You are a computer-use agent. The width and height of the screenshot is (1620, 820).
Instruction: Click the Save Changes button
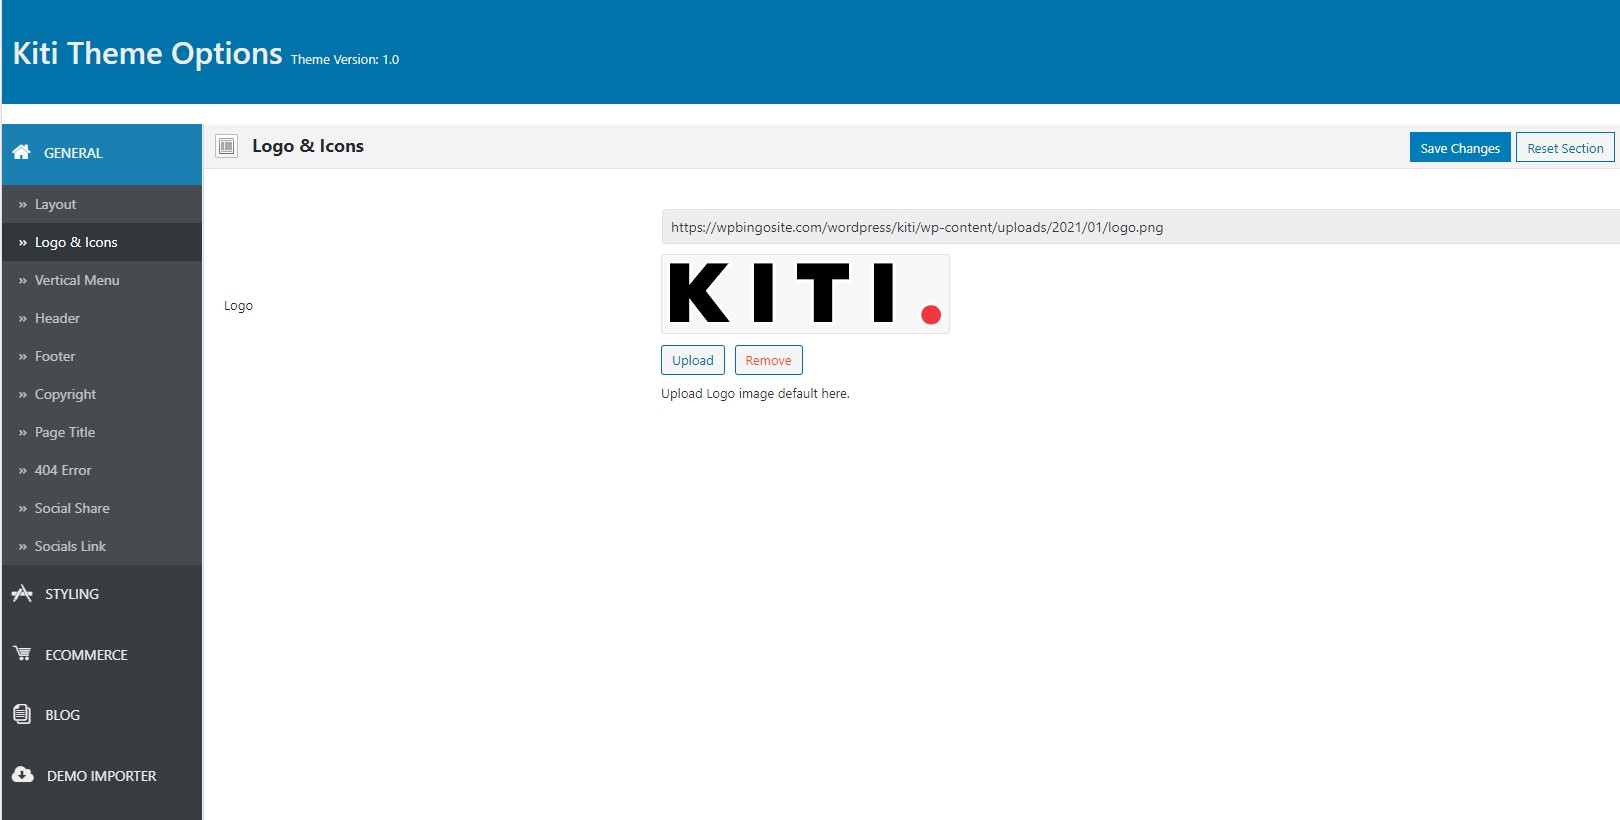click(x=1460, y=147)
